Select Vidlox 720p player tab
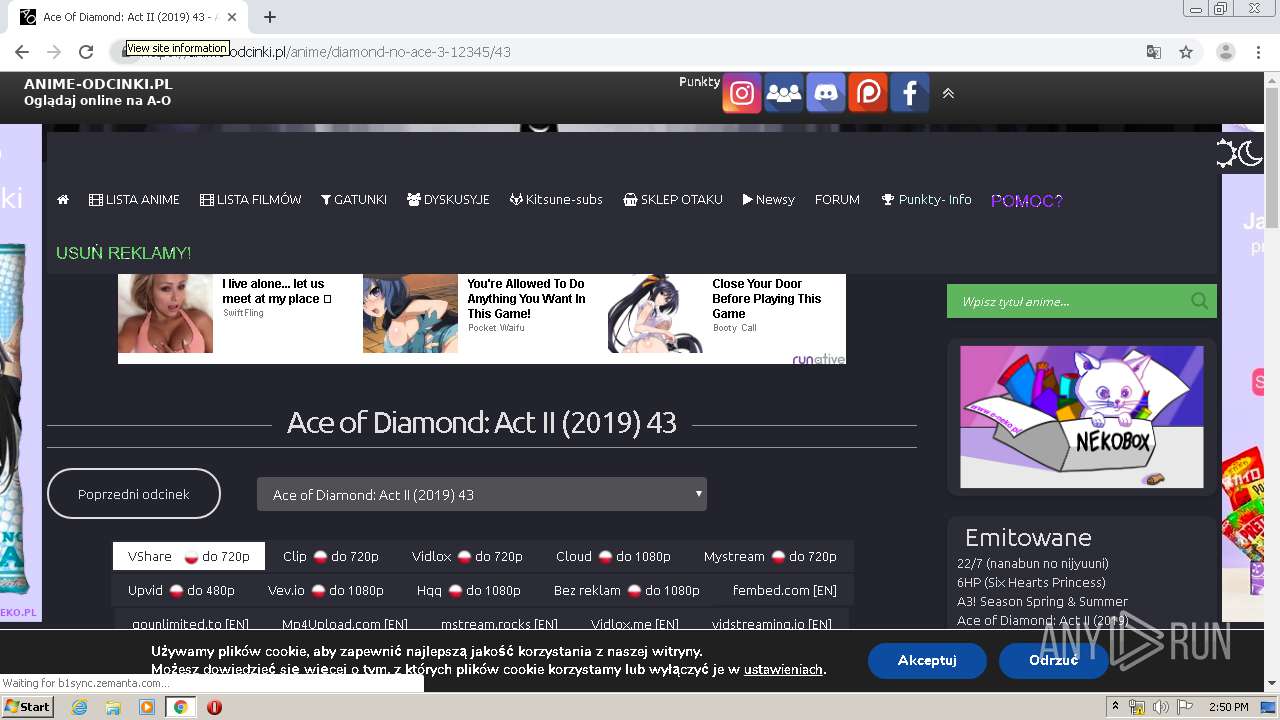 (x=467, y=556)
